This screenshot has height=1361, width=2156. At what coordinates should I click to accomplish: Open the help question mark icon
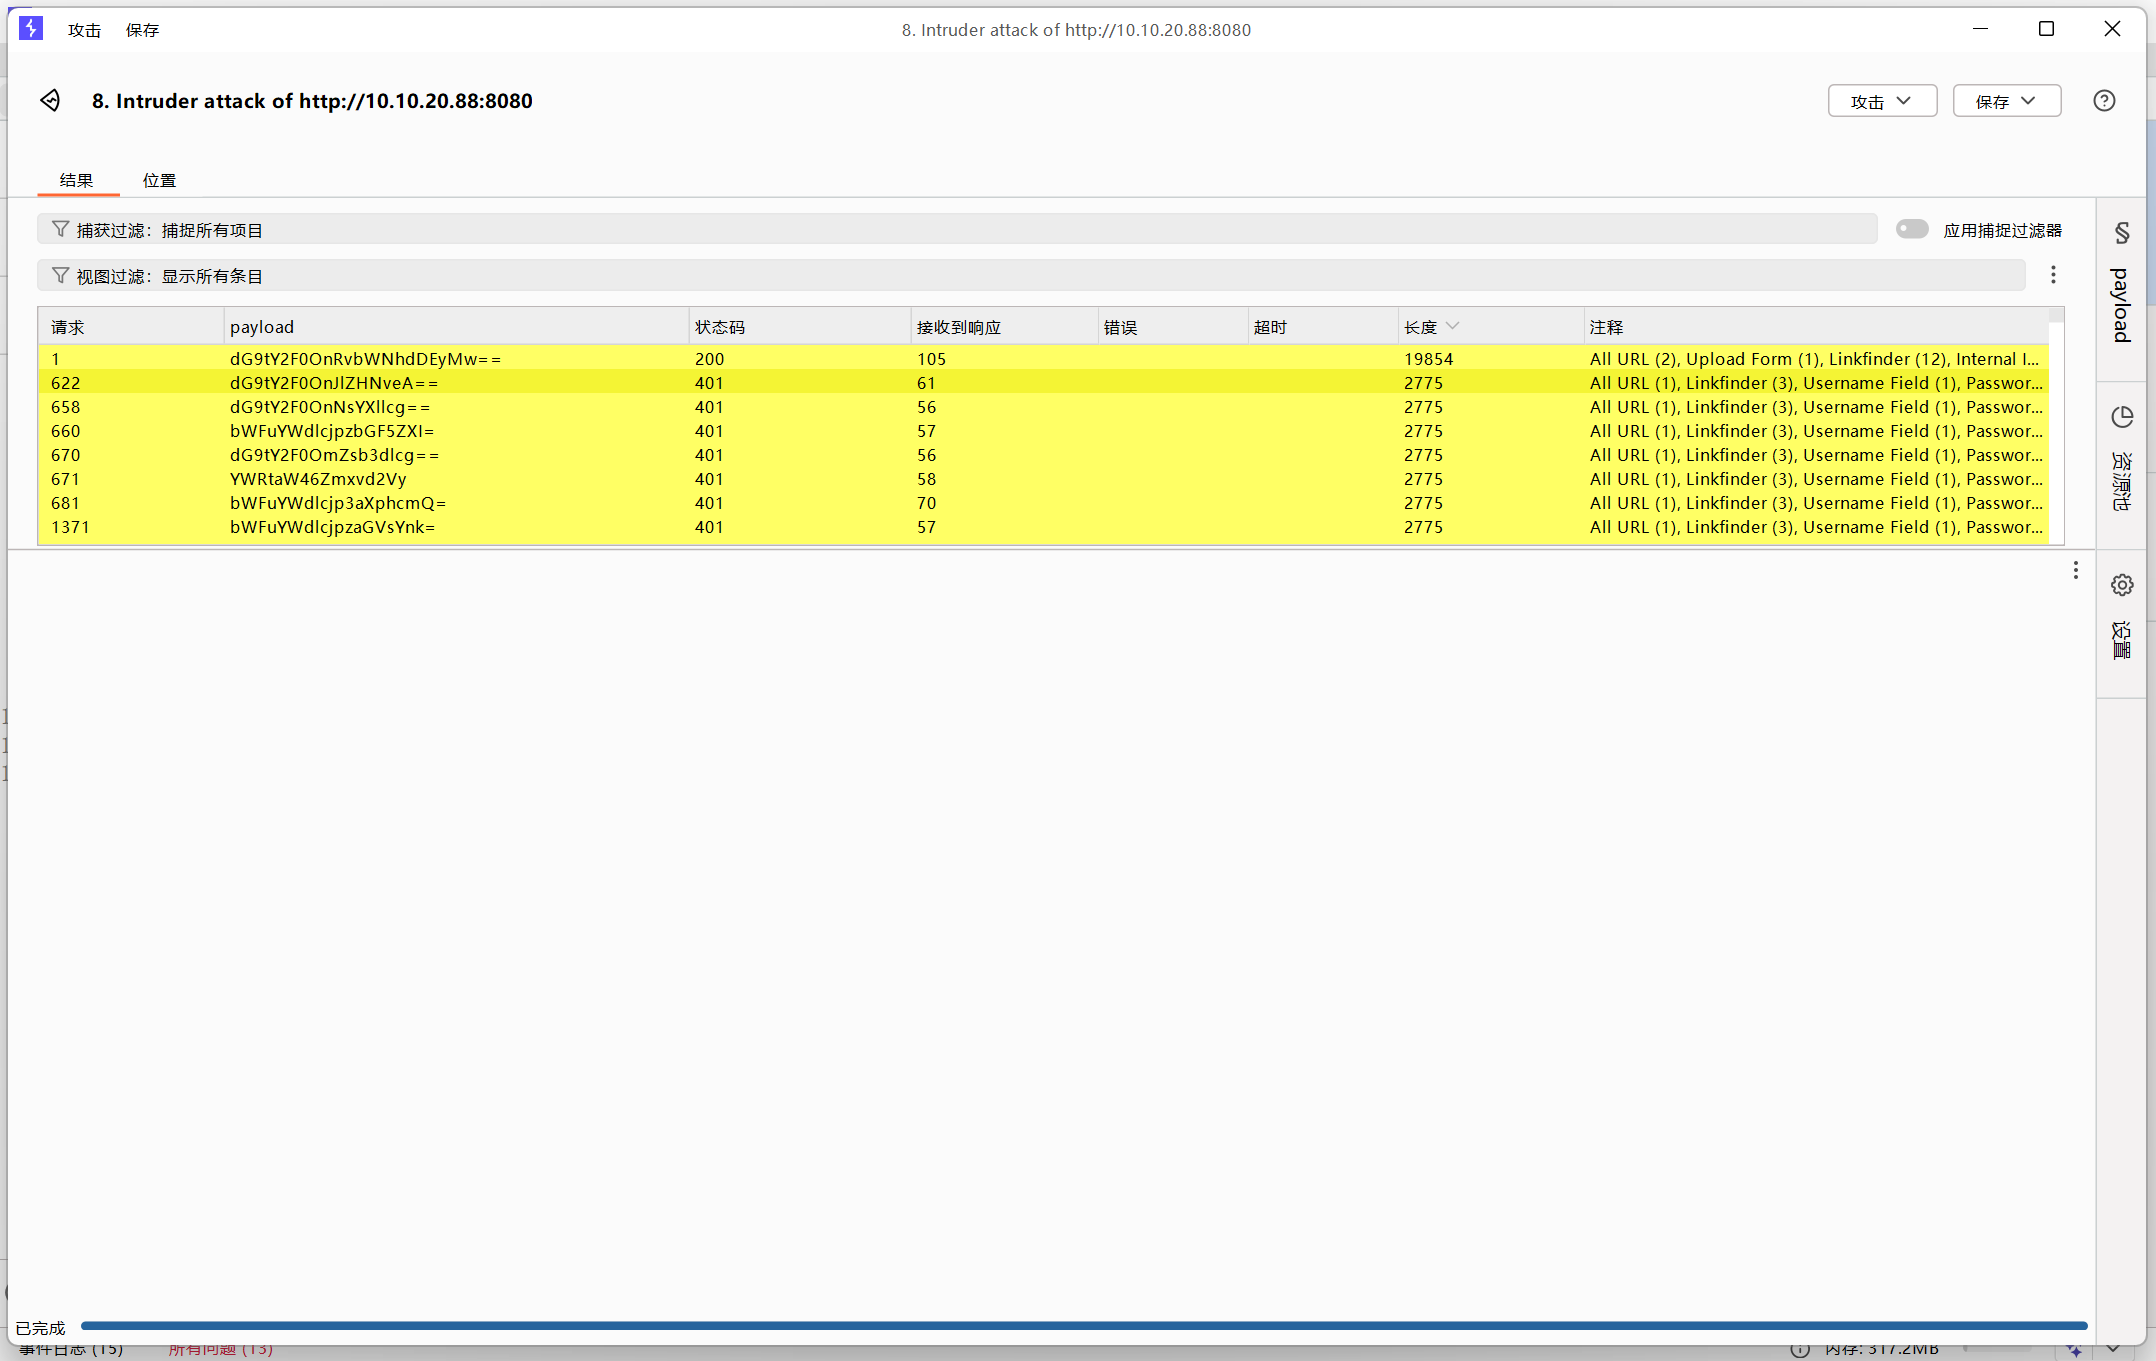point(2104,100)
